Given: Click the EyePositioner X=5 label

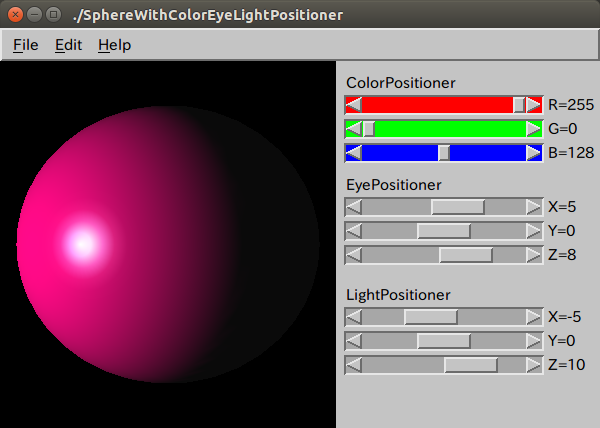Looking at the screenshot, I should click(x=562, y=207).
